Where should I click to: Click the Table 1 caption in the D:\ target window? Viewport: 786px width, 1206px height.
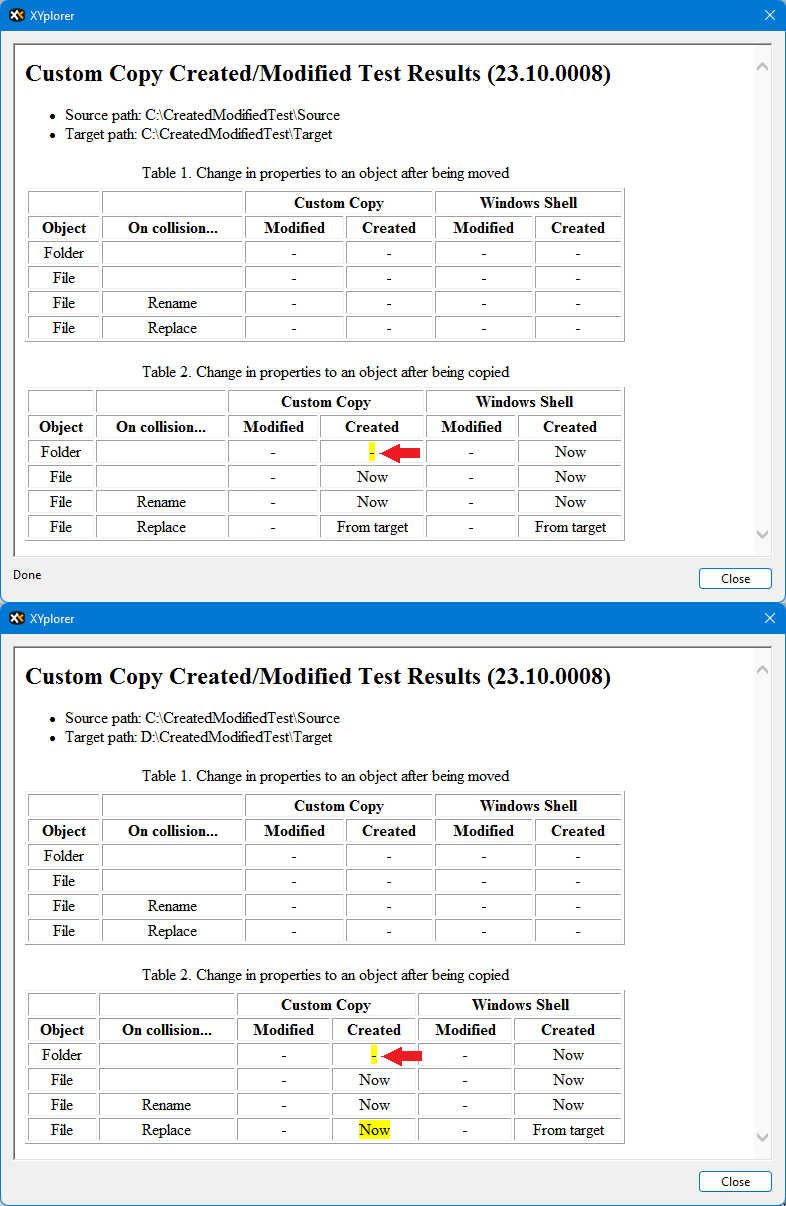click(325, 776)
